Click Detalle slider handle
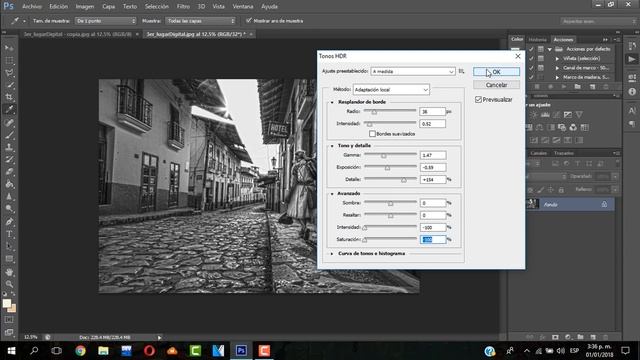Image resolution: width=640 pixels, height=360 pixels. pos(404,180)
